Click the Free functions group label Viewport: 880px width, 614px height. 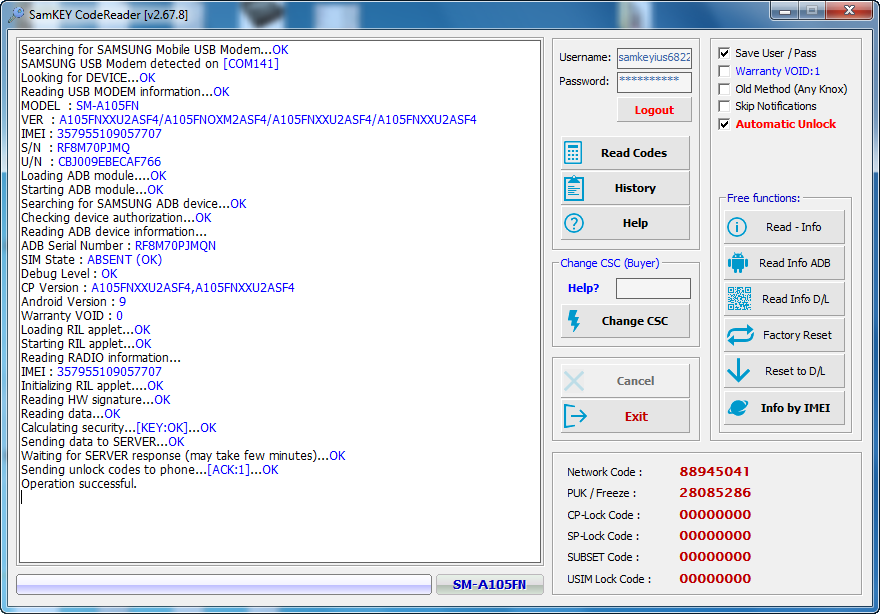point(763,198)
